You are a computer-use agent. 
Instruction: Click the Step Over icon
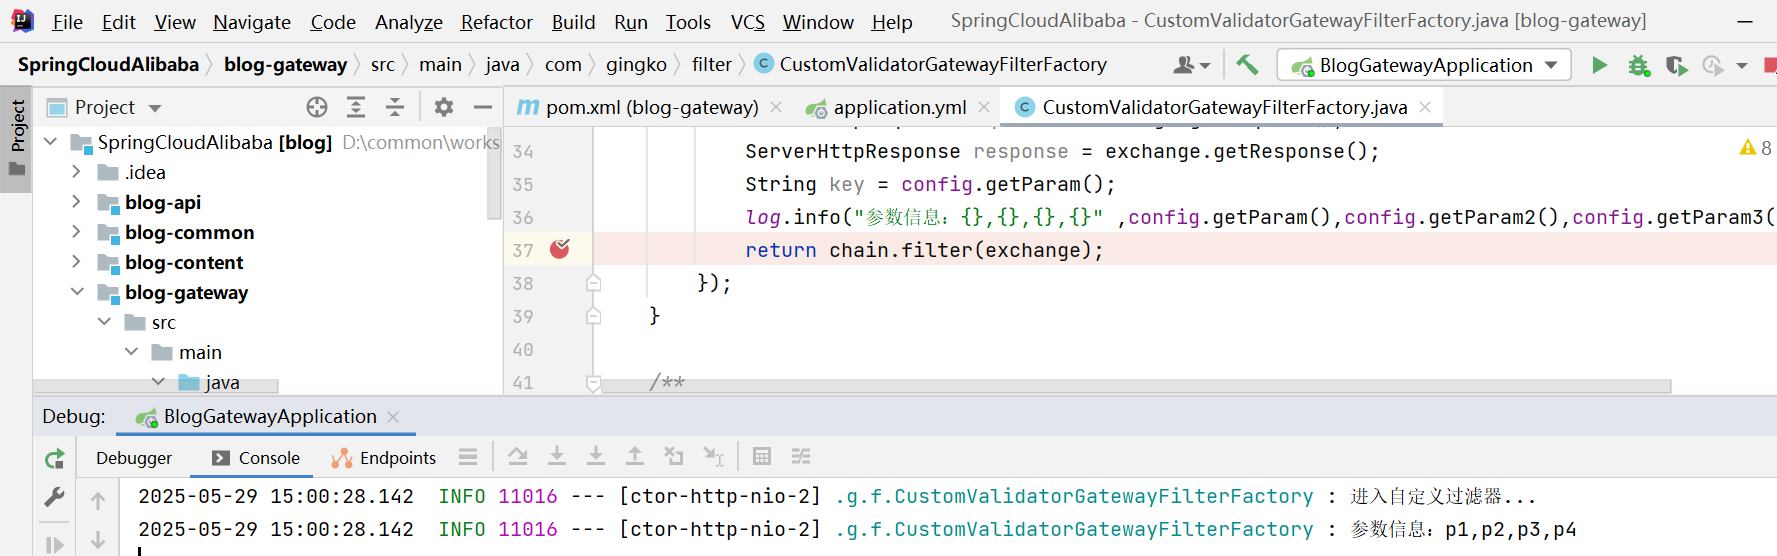(517, 457)
